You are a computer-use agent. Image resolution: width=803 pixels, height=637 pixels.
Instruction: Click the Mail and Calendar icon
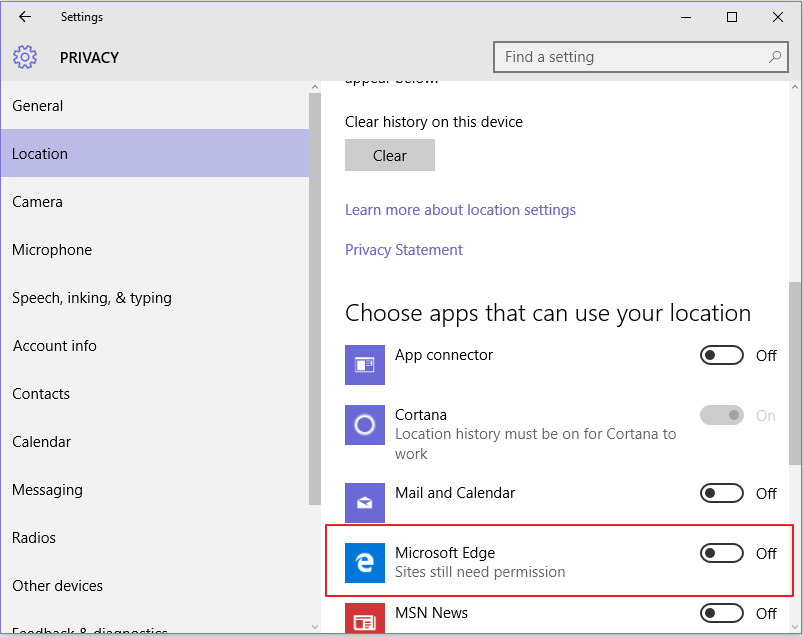tap(364, 502)
